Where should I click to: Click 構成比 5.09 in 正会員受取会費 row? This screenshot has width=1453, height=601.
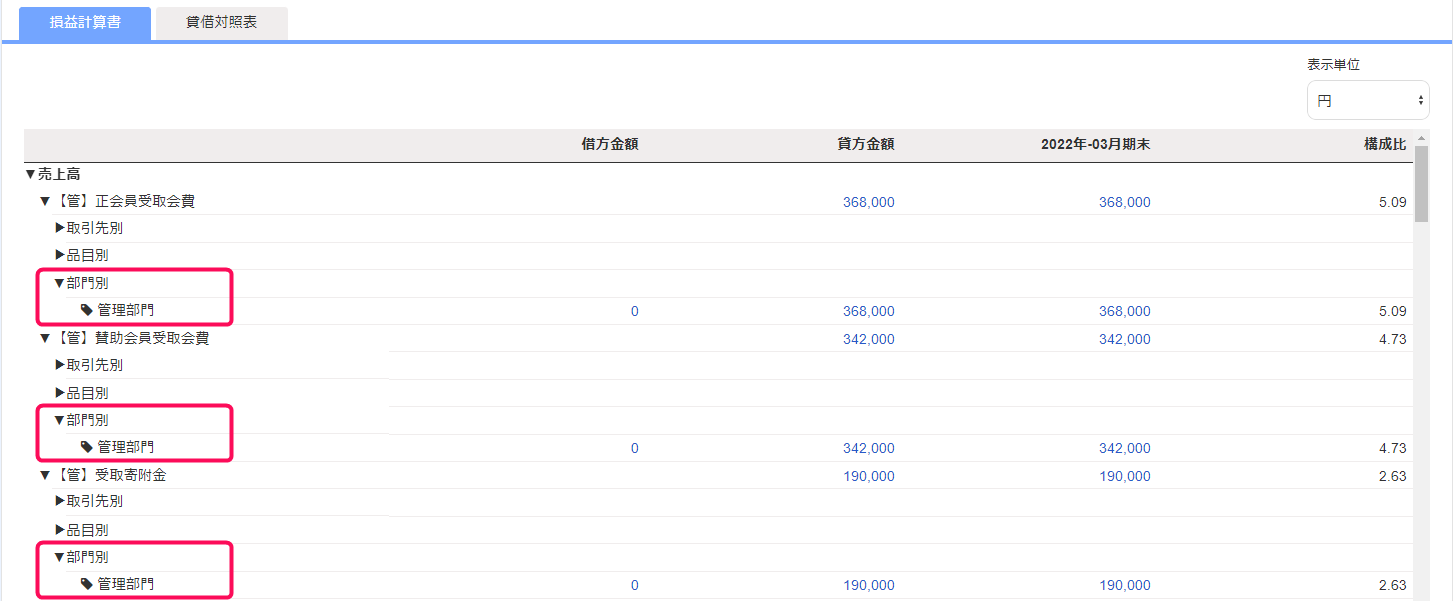[x=1392, y=202]
